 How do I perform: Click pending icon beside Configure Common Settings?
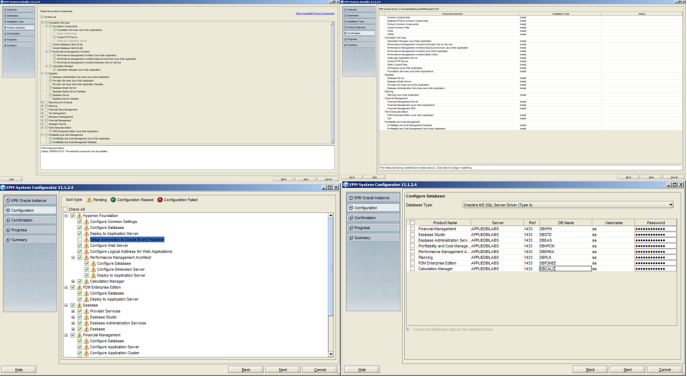tap(86, 222)
